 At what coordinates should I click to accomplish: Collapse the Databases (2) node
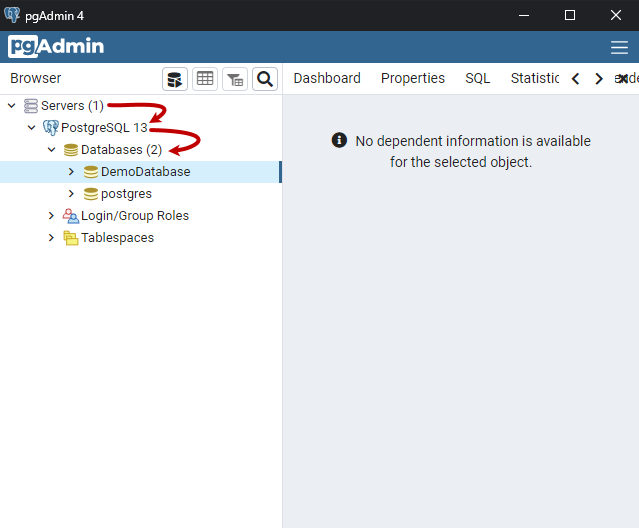point(51,150)
